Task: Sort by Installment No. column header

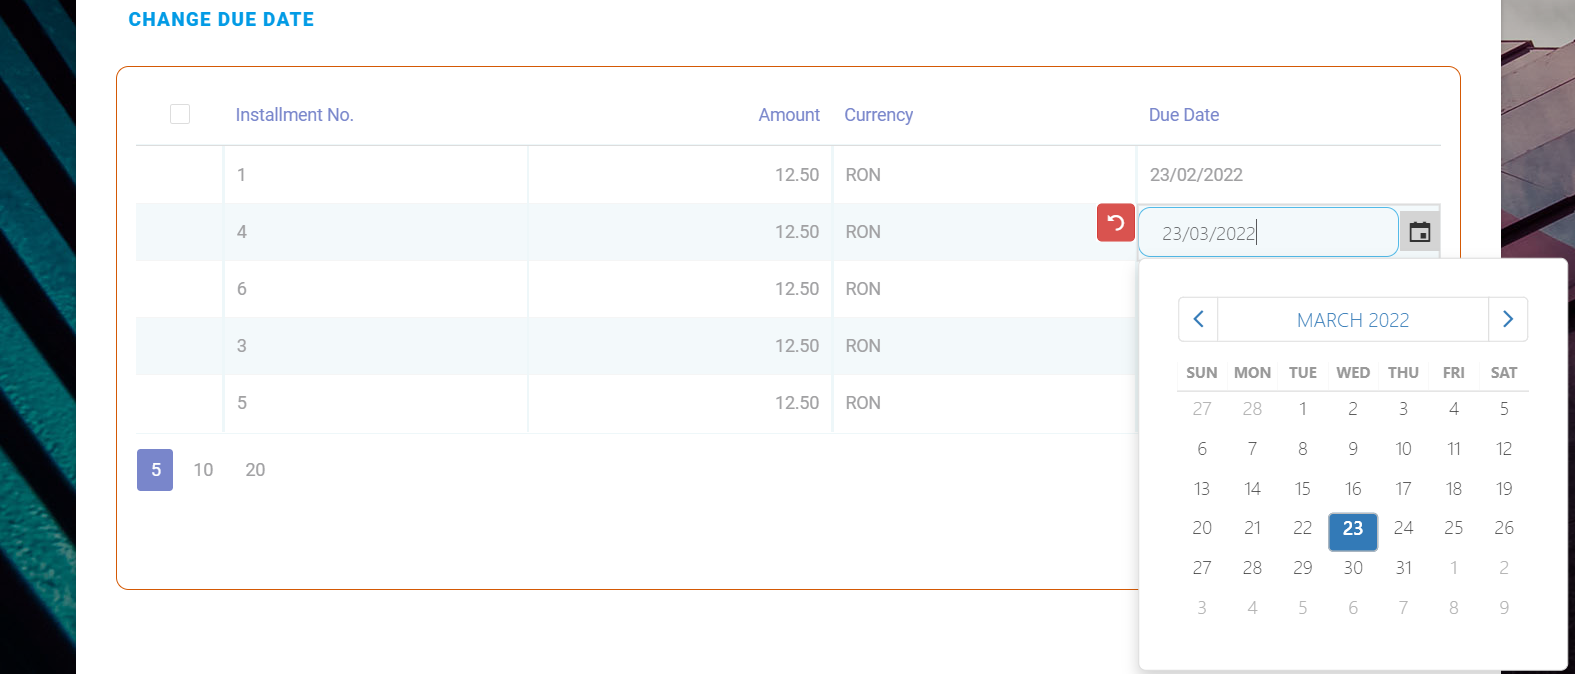Action: point(294,115)
